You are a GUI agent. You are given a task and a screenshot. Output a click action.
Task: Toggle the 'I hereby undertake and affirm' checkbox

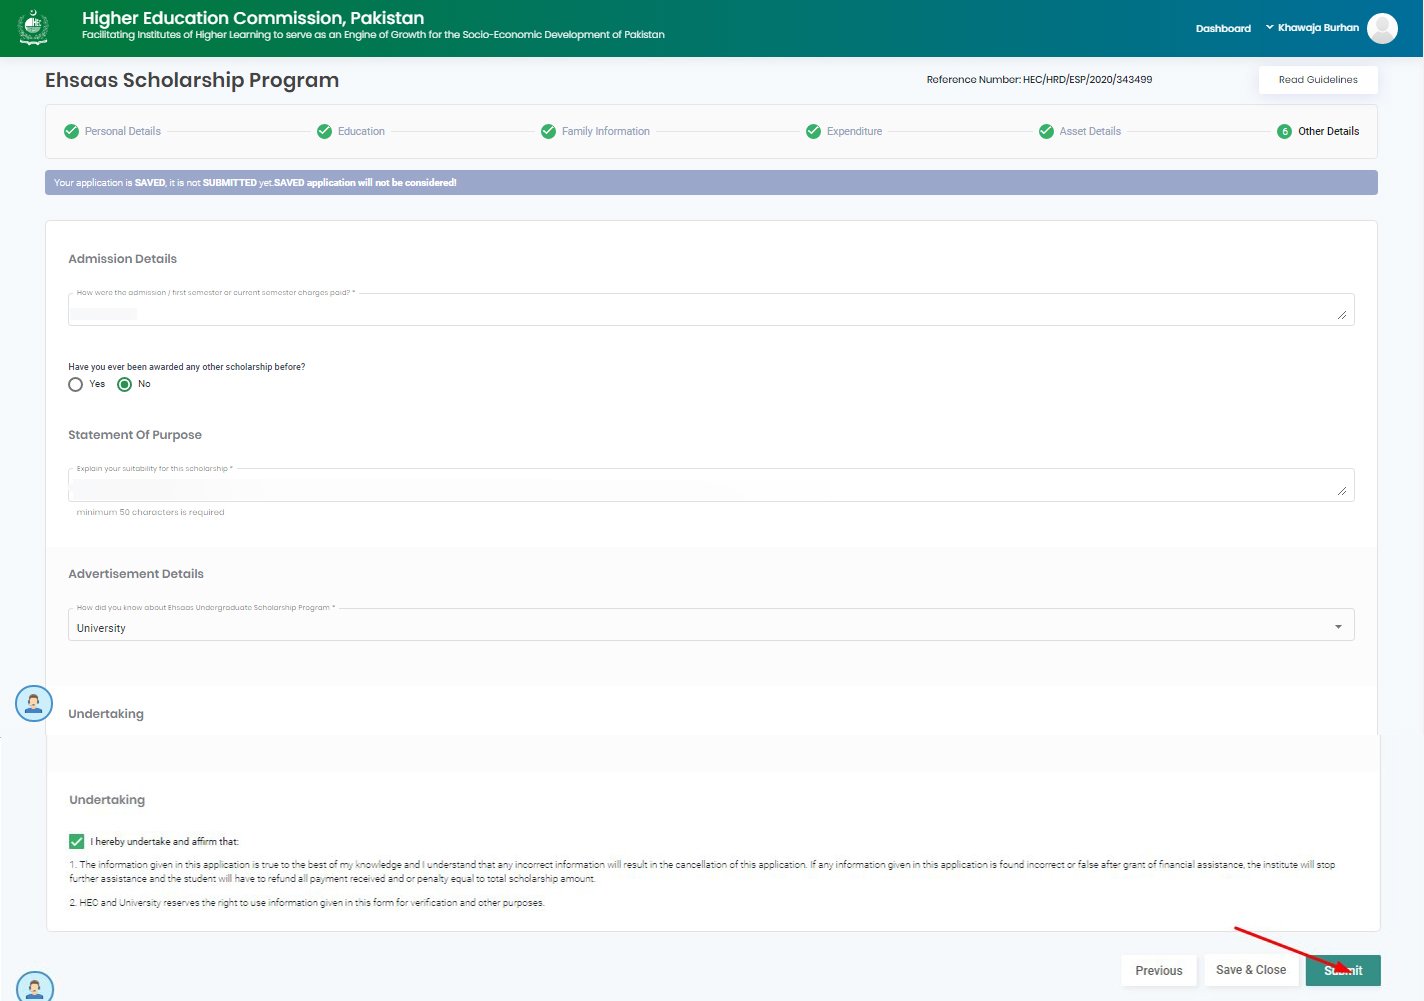pyautogui.click(x=77, y=842)
